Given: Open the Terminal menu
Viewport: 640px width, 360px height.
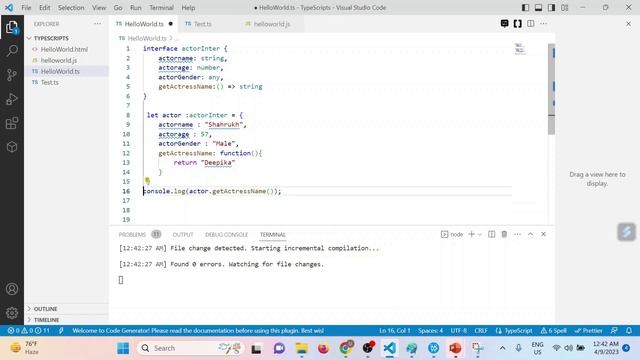Looking at the screenshot, I should click(x=161, y=8).
